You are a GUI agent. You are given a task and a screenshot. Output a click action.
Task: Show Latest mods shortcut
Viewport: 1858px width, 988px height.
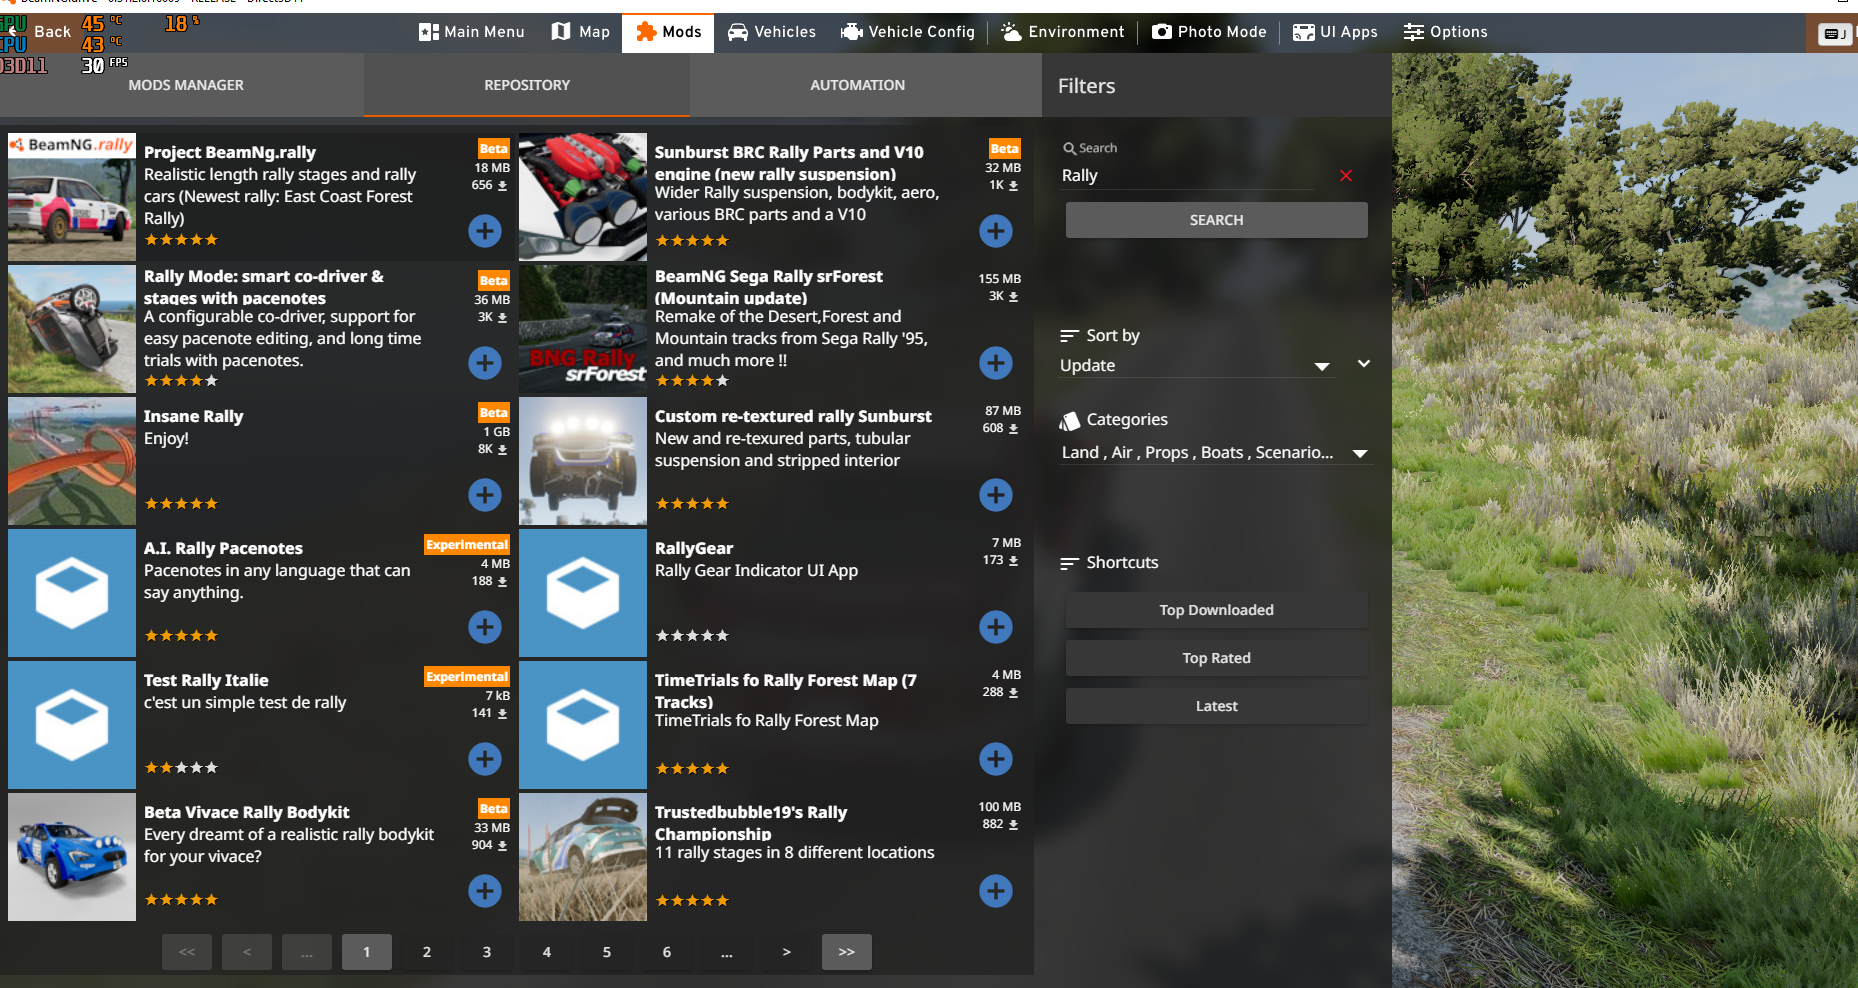click(1217, 706)
